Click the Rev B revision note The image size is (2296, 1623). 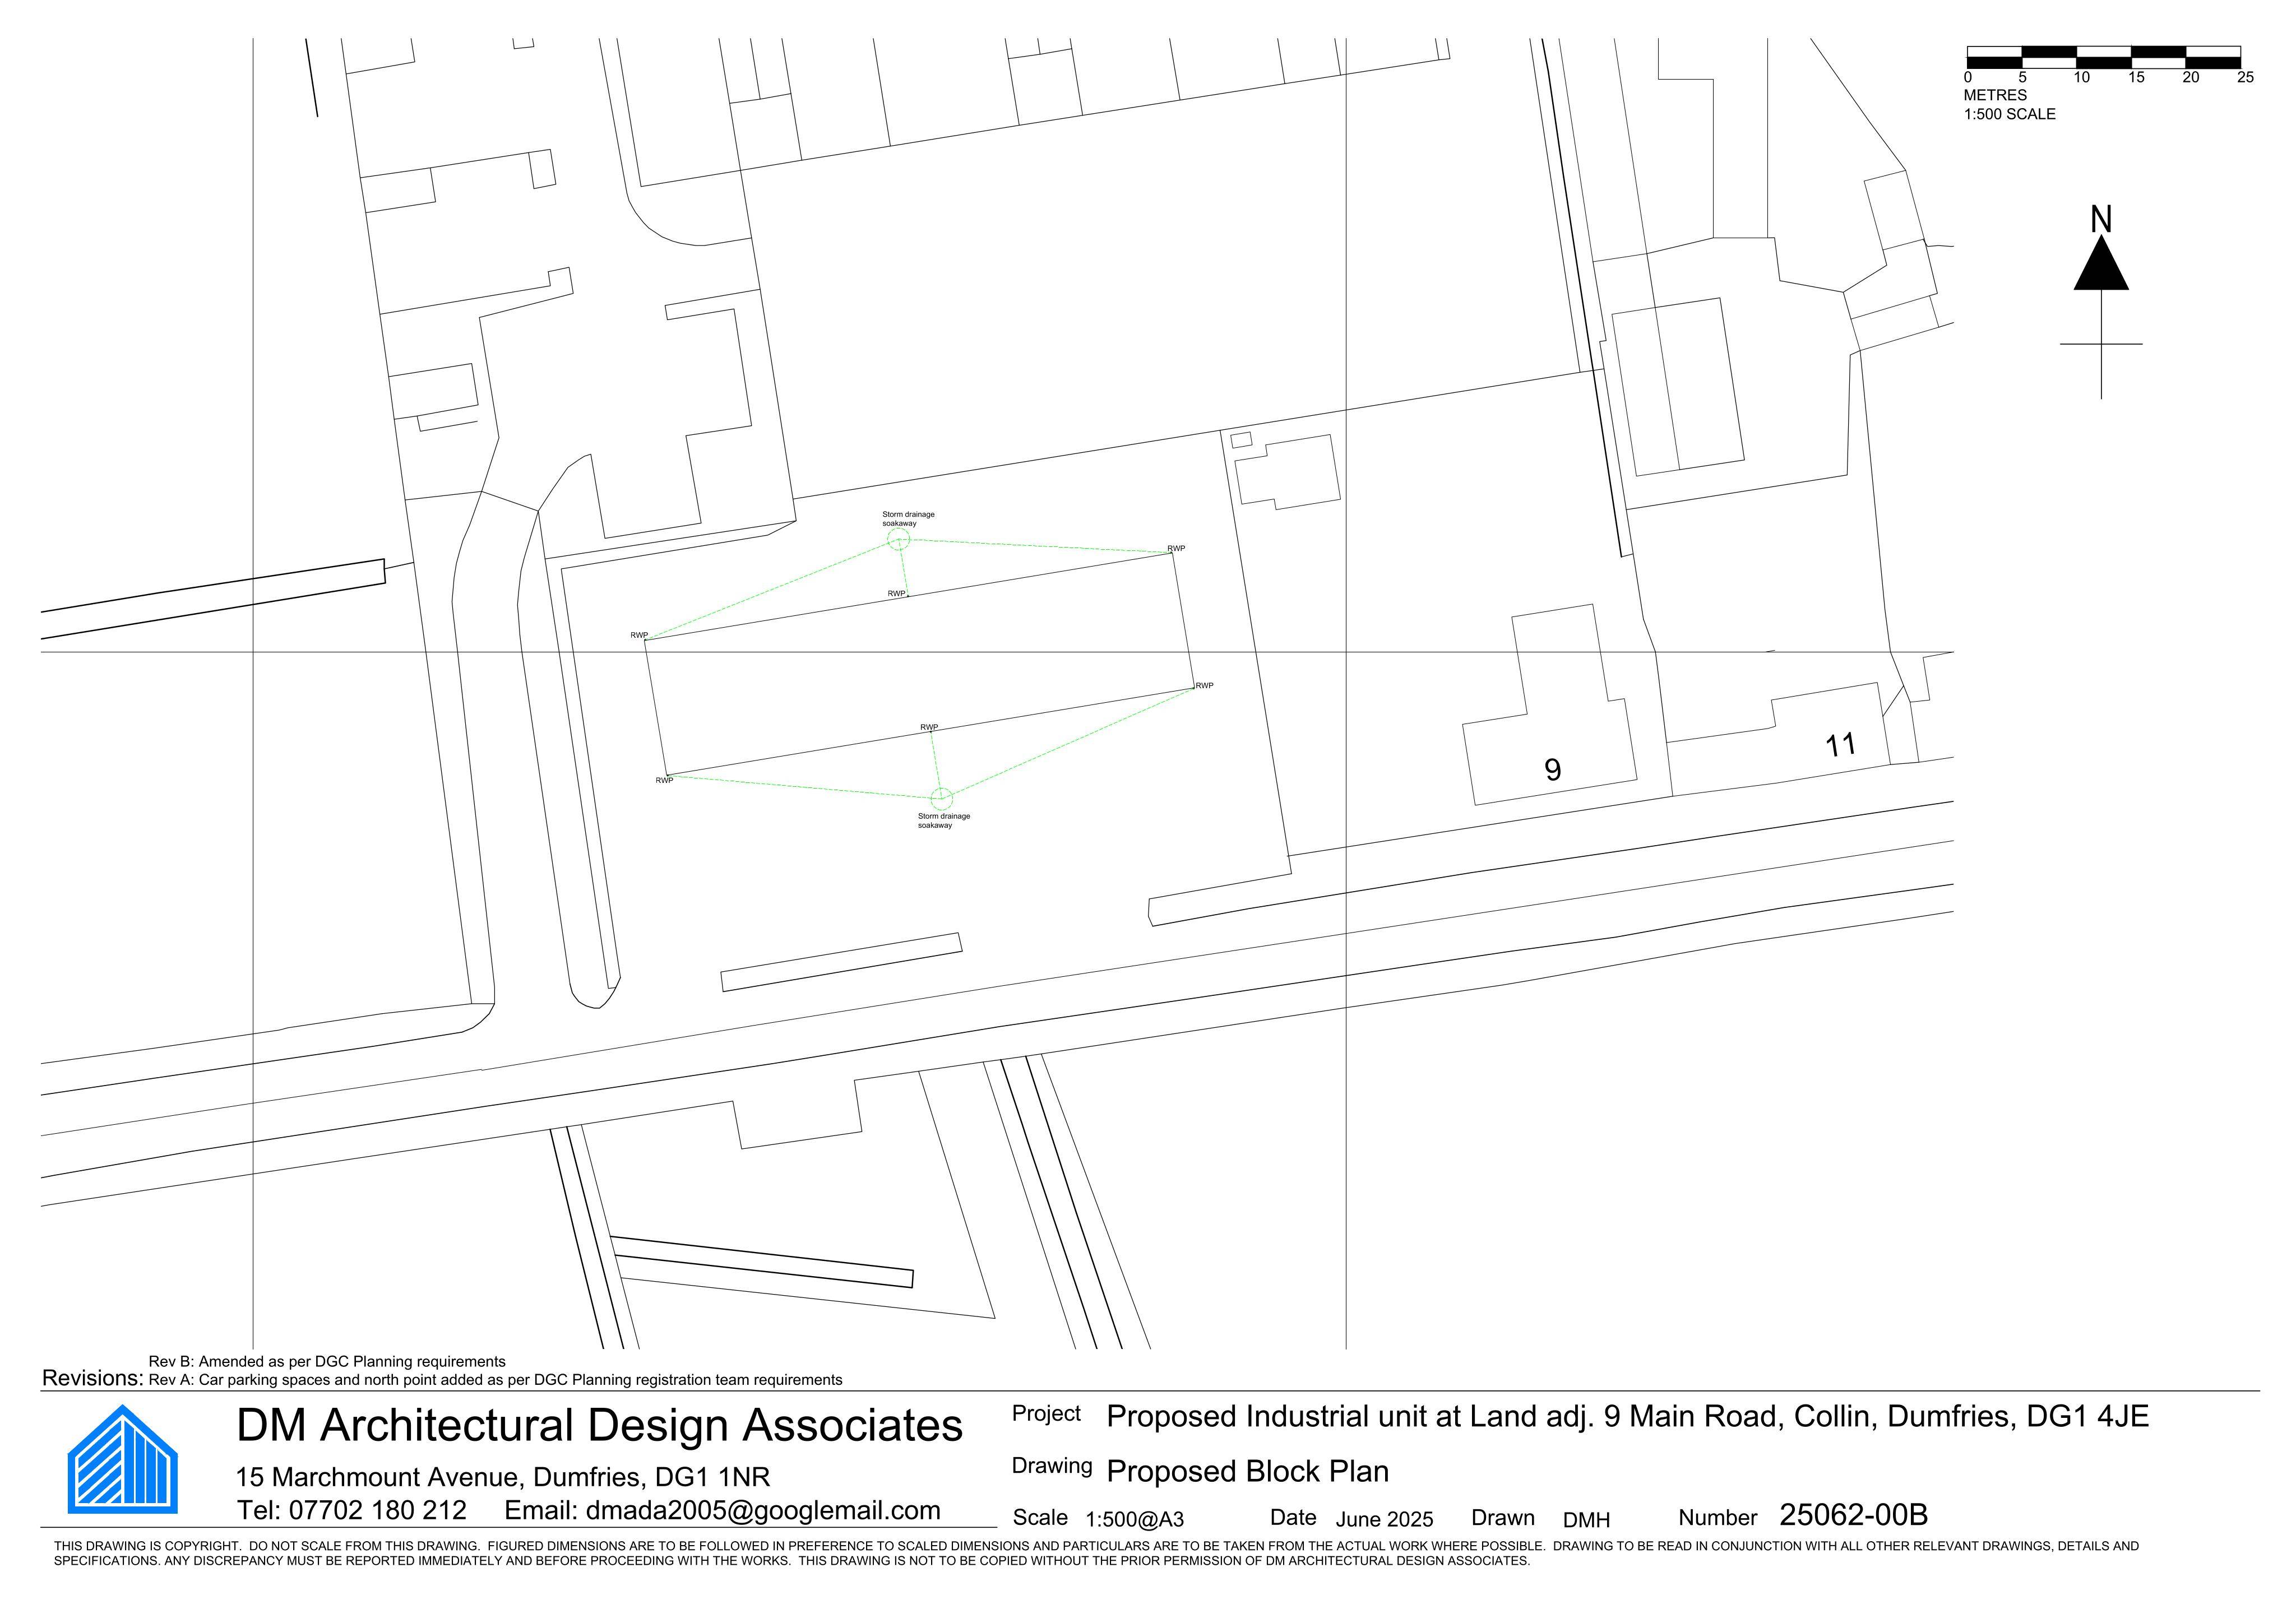327,1361
